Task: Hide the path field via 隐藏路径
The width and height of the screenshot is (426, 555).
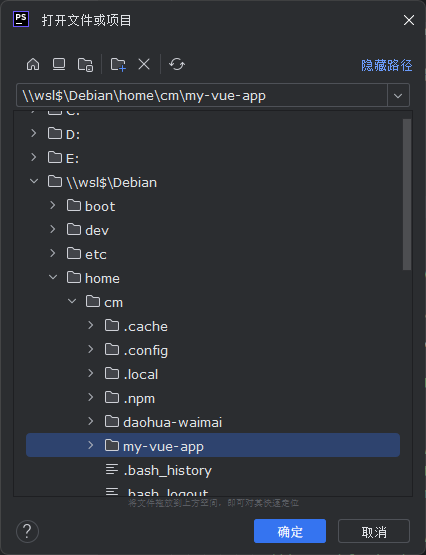Action: [x=386, y=65]
